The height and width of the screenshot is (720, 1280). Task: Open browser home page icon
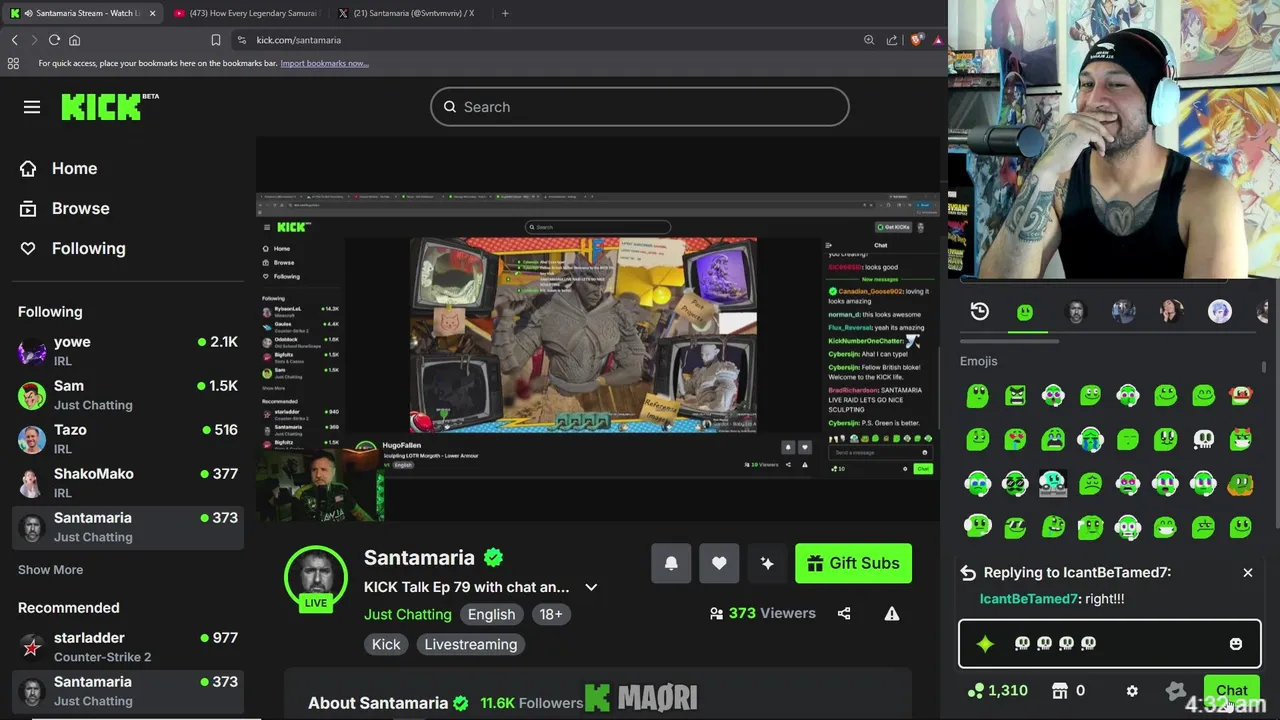pyautogui.click(x=74, y=40)
